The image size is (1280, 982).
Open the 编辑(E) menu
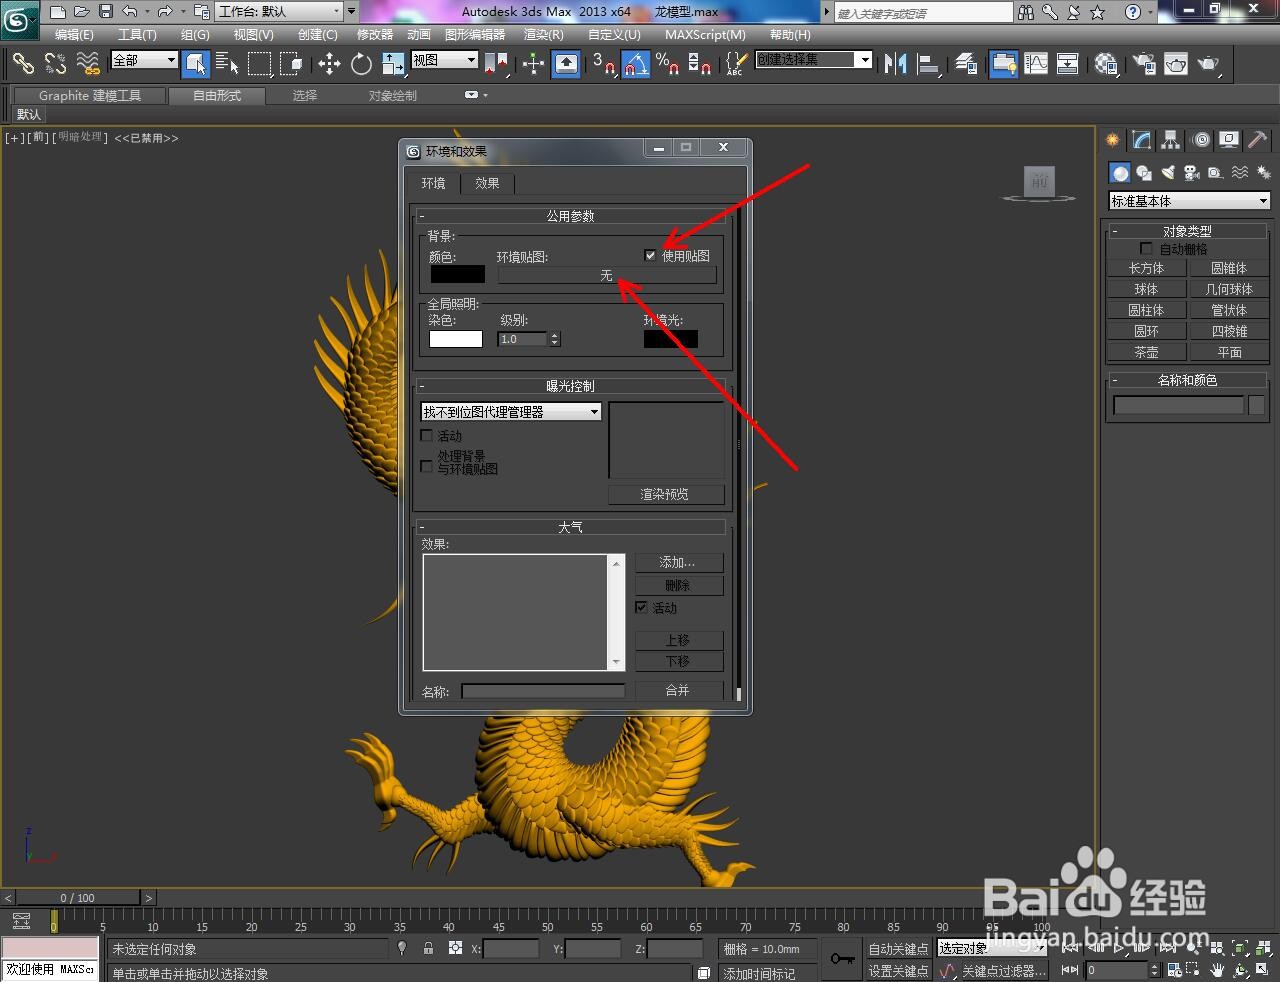[73, 35]
